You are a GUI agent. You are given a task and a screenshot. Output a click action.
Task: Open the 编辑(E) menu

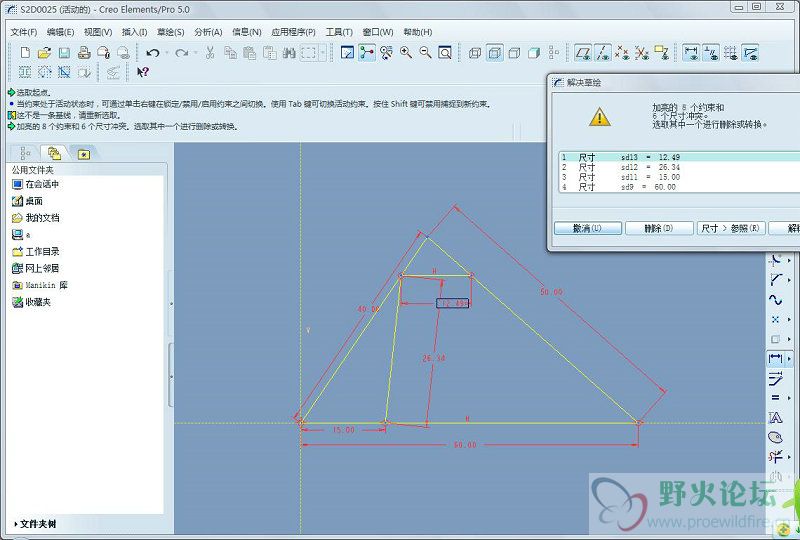click(x=60, y=32)
